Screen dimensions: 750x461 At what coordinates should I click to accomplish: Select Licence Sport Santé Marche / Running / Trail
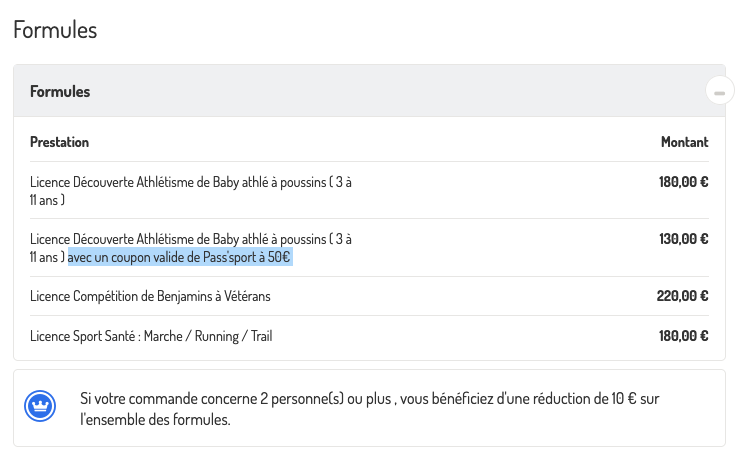coord(150,336)
